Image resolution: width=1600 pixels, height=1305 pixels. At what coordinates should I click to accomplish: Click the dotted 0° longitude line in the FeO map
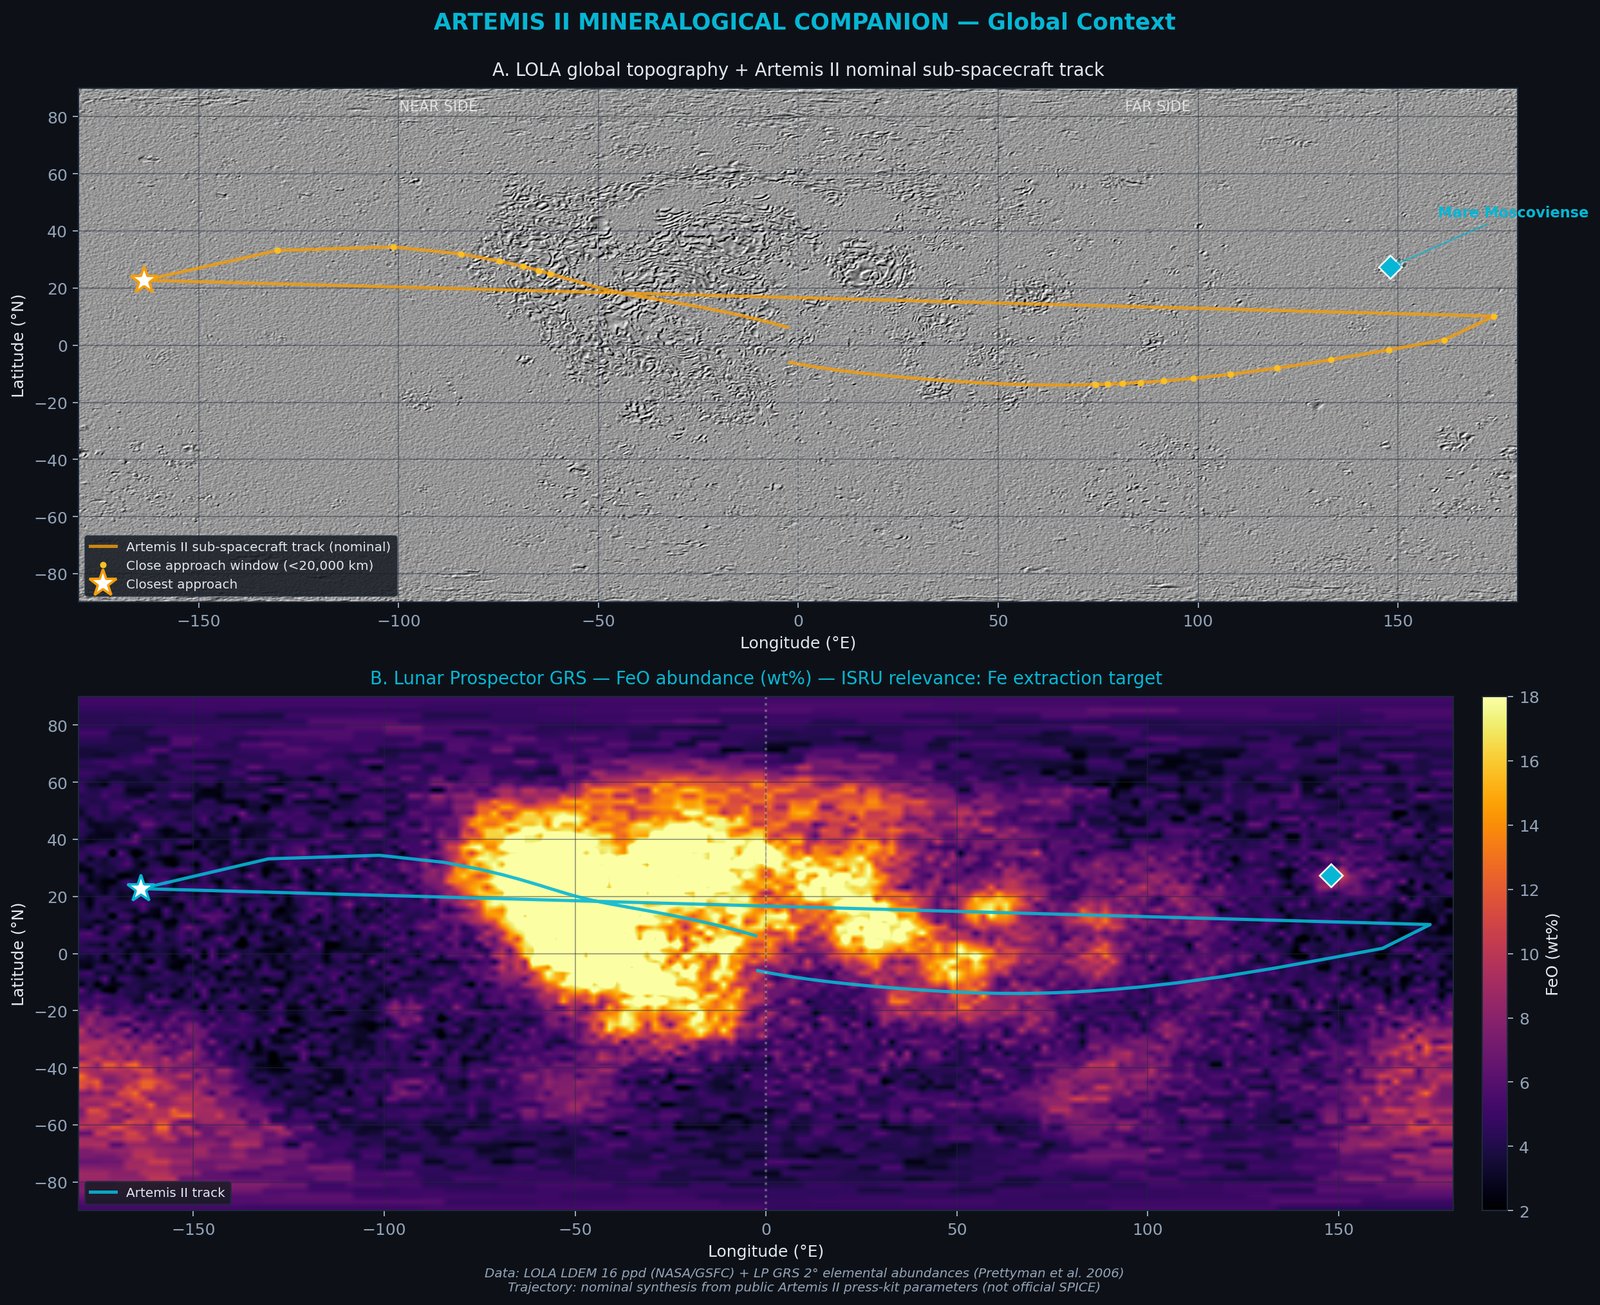[x=766, y=953]
